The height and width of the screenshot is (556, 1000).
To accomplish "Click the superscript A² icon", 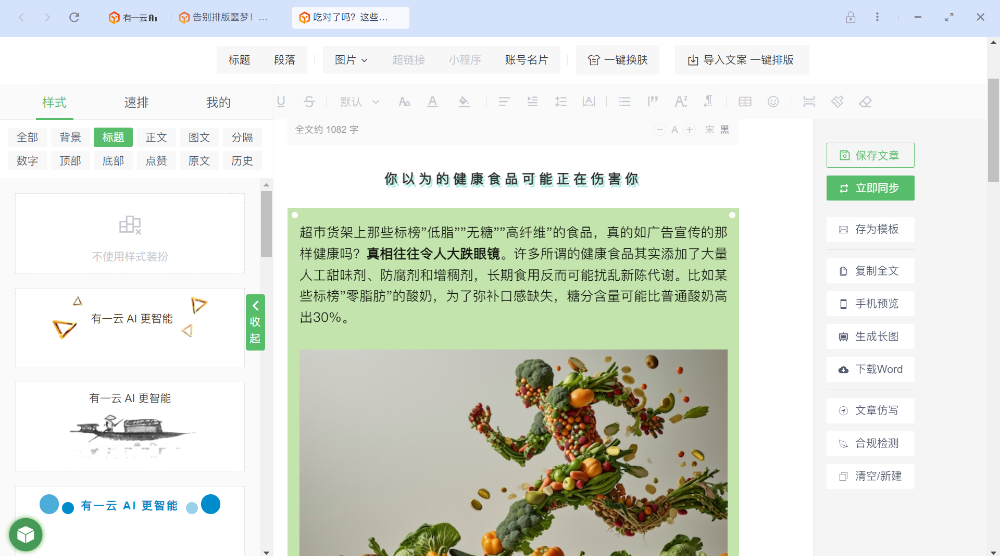I will (680, 101).
